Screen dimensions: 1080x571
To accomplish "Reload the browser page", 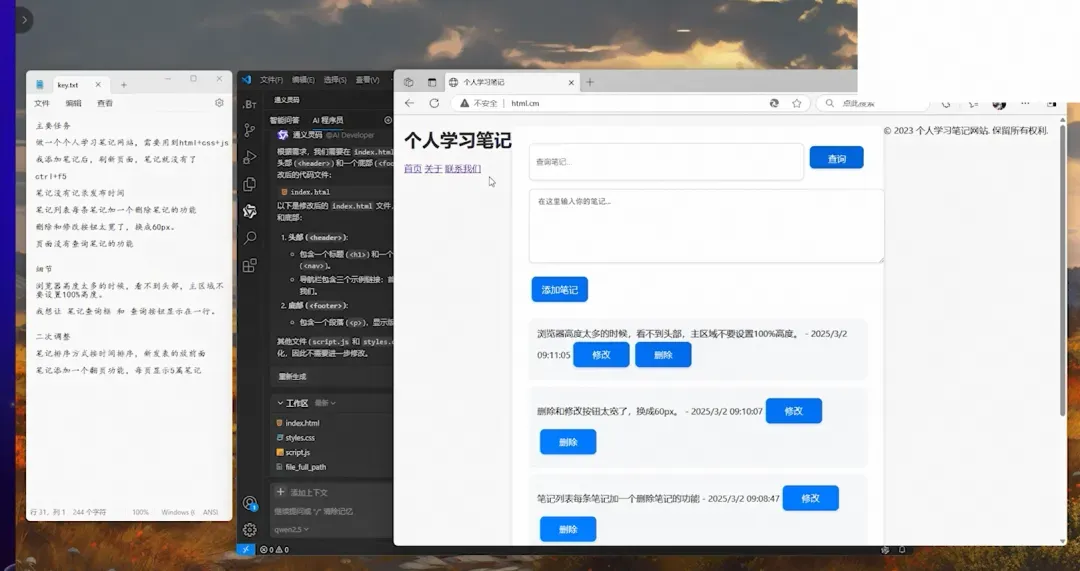I will point(434,103).
